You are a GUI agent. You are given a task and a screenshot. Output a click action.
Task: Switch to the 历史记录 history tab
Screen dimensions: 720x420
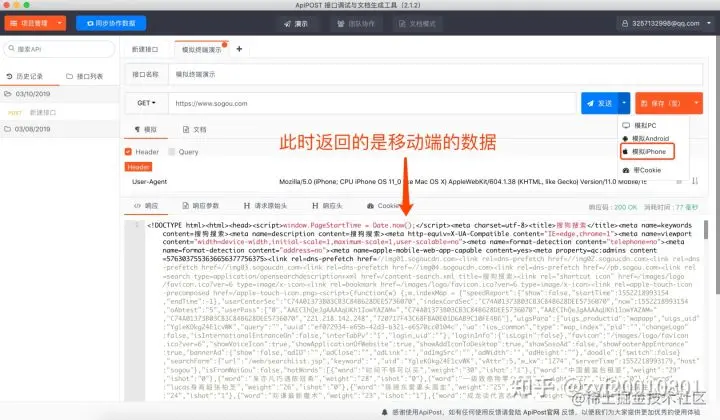(30, 76)
